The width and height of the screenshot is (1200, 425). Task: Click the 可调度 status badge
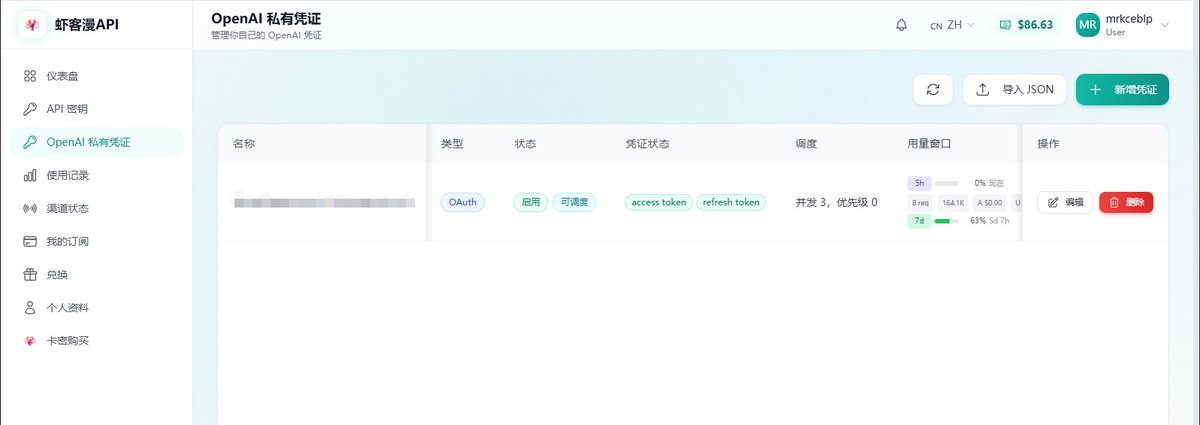click(574, 202)
